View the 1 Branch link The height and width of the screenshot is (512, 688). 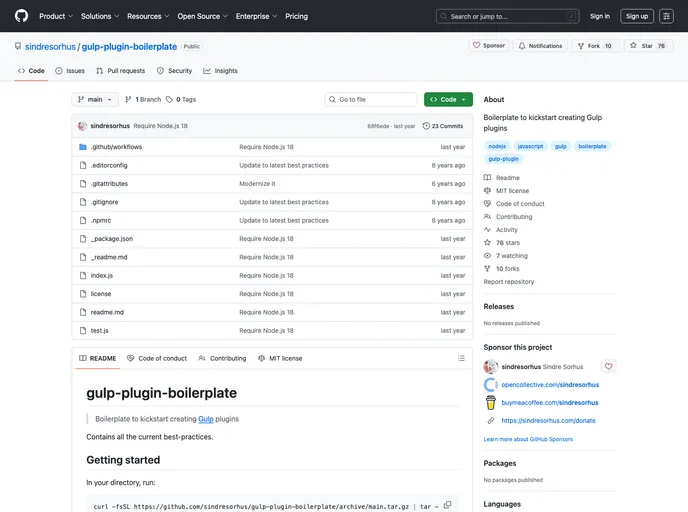click(143, 100)
